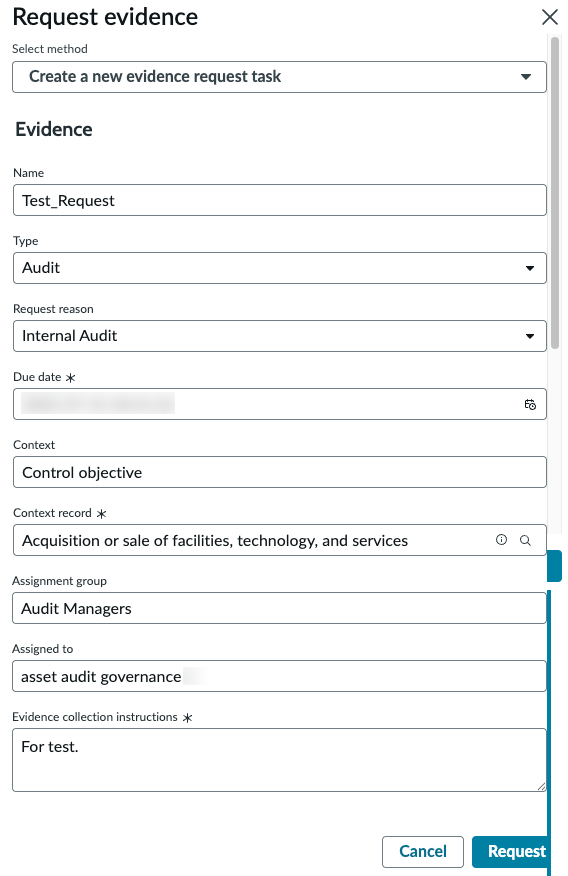Viewport: 568px width, 876px height.
Task: Click the Assigned to field
Action: 279,677
